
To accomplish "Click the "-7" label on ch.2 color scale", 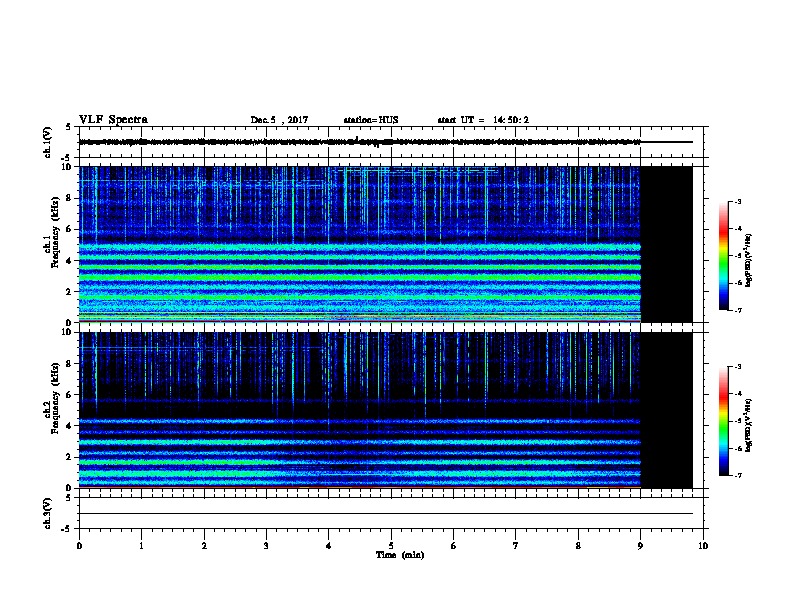I will coord(737,476).
